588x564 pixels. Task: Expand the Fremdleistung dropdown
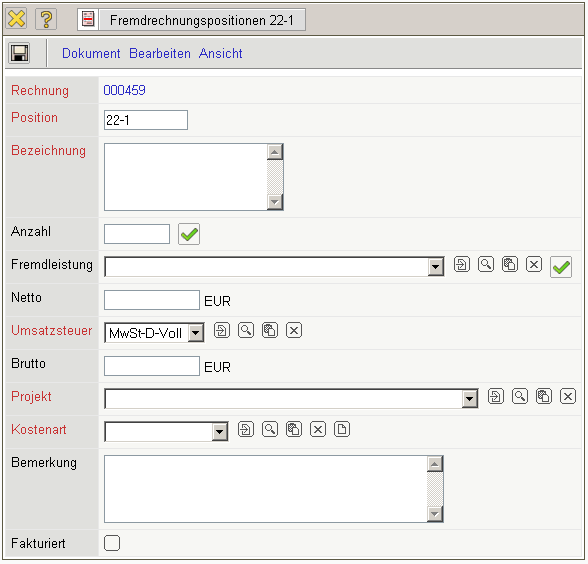(x=436, y=267)
